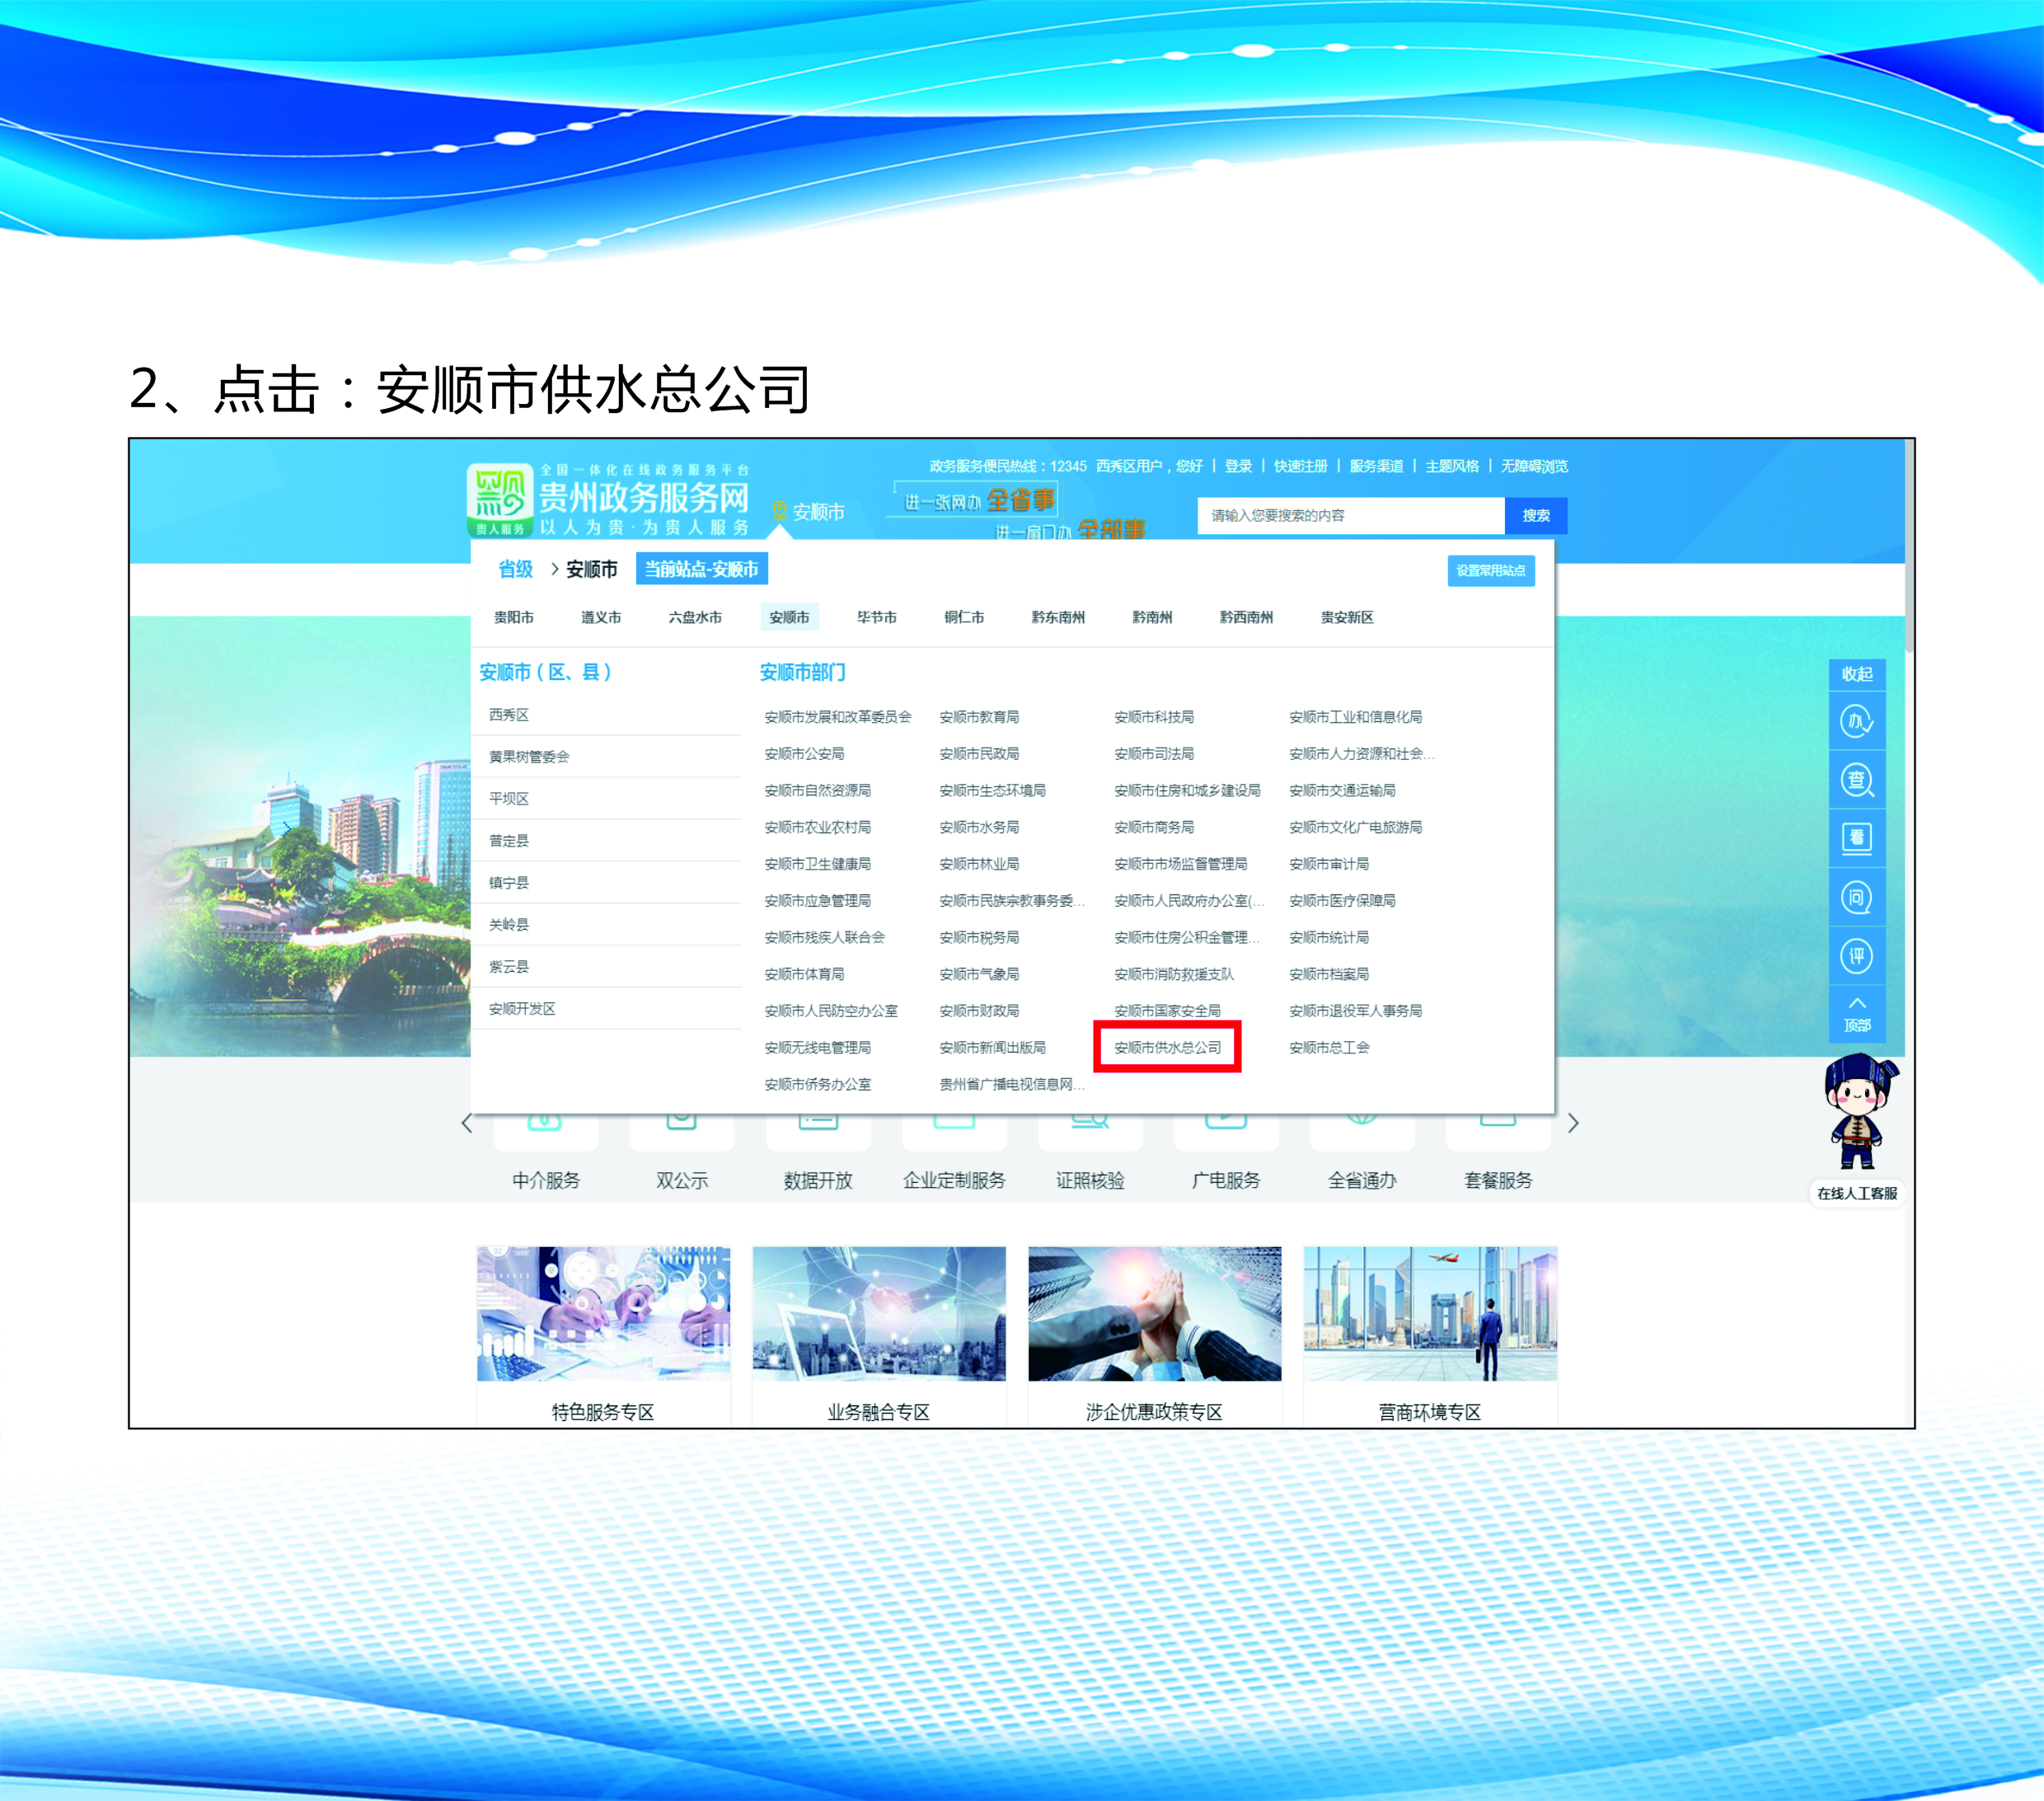This screenshot has width=2044, height=1801.
Task: Click the 问 sidebar icon
Action: pos(1857,896)
